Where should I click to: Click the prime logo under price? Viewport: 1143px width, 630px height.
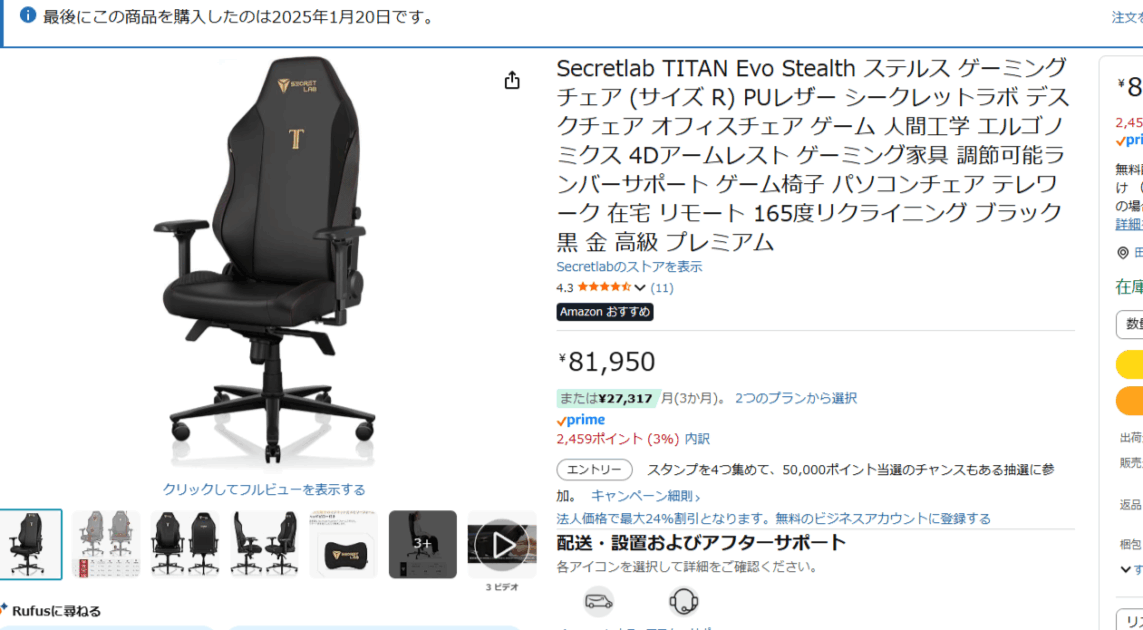(x=580, y=420)
